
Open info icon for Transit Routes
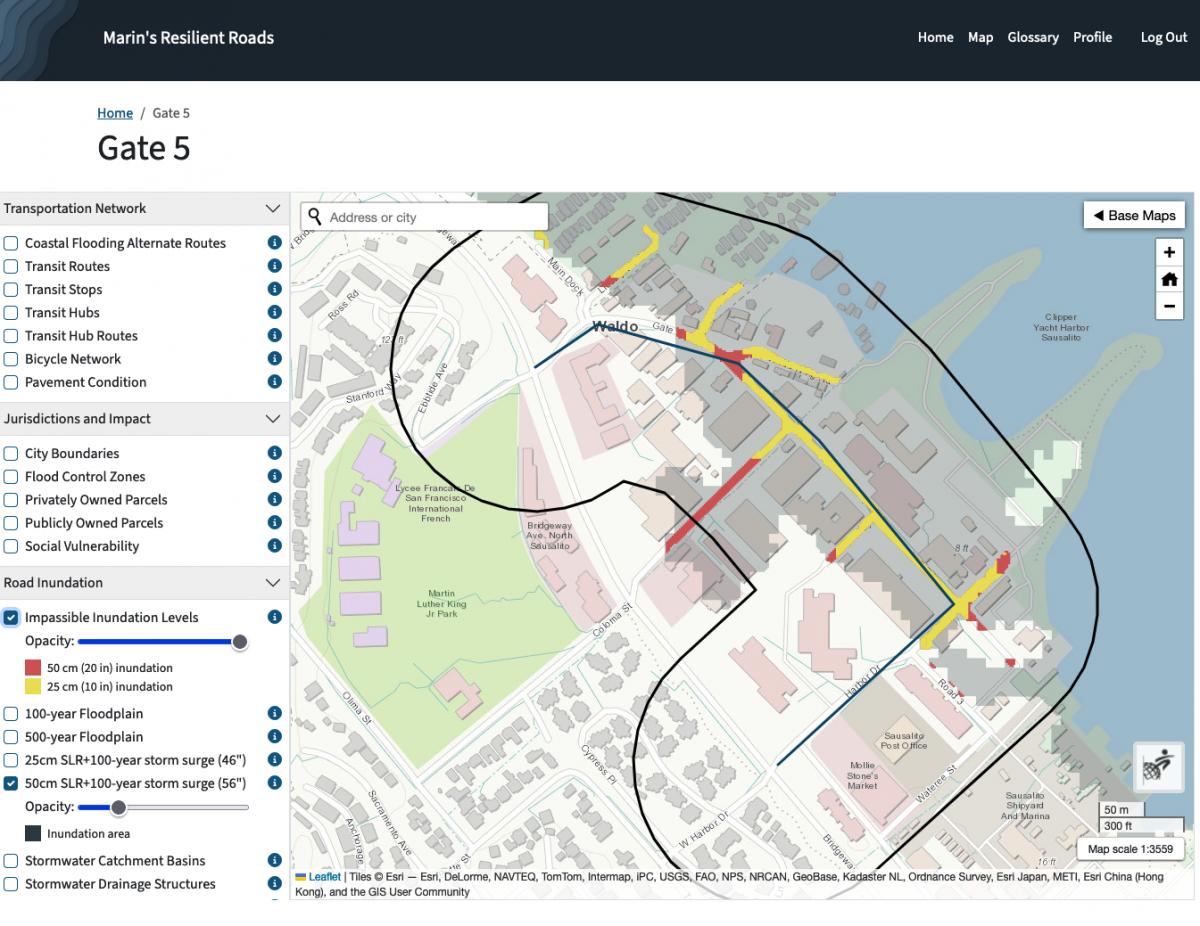[x=274, y=266]
